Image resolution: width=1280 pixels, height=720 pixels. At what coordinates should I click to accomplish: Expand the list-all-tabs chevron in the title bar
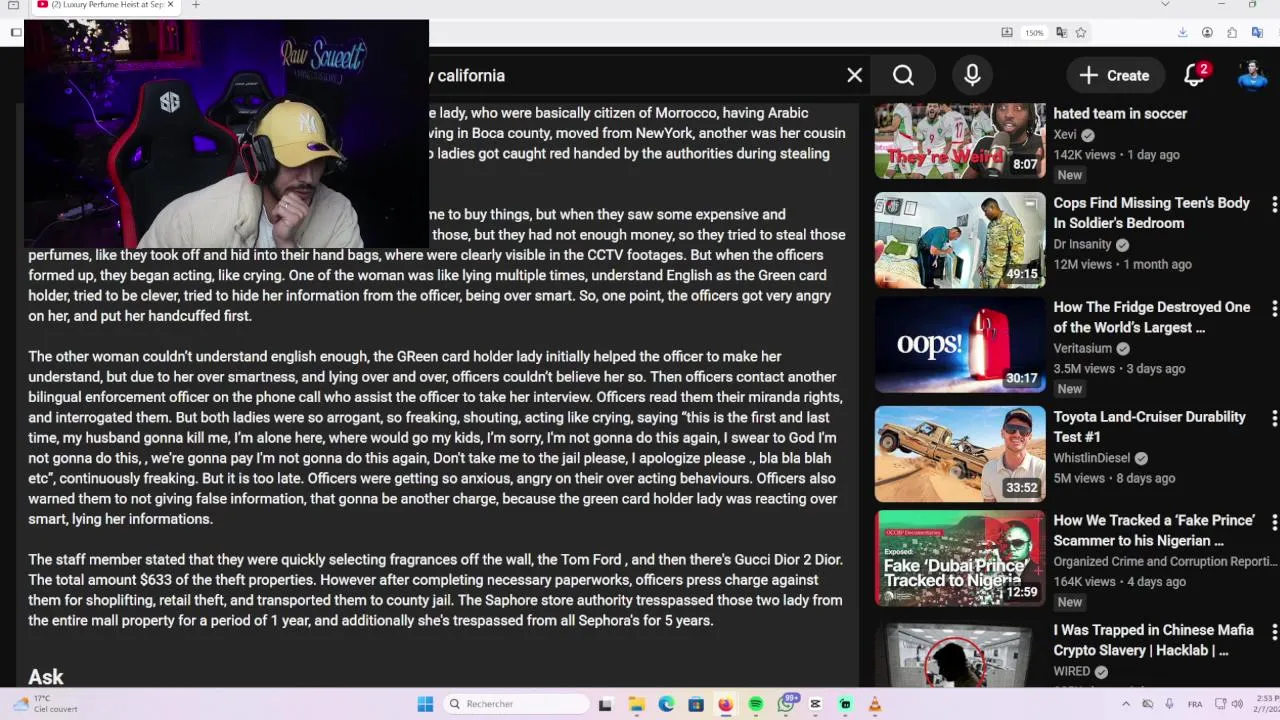1165,5
